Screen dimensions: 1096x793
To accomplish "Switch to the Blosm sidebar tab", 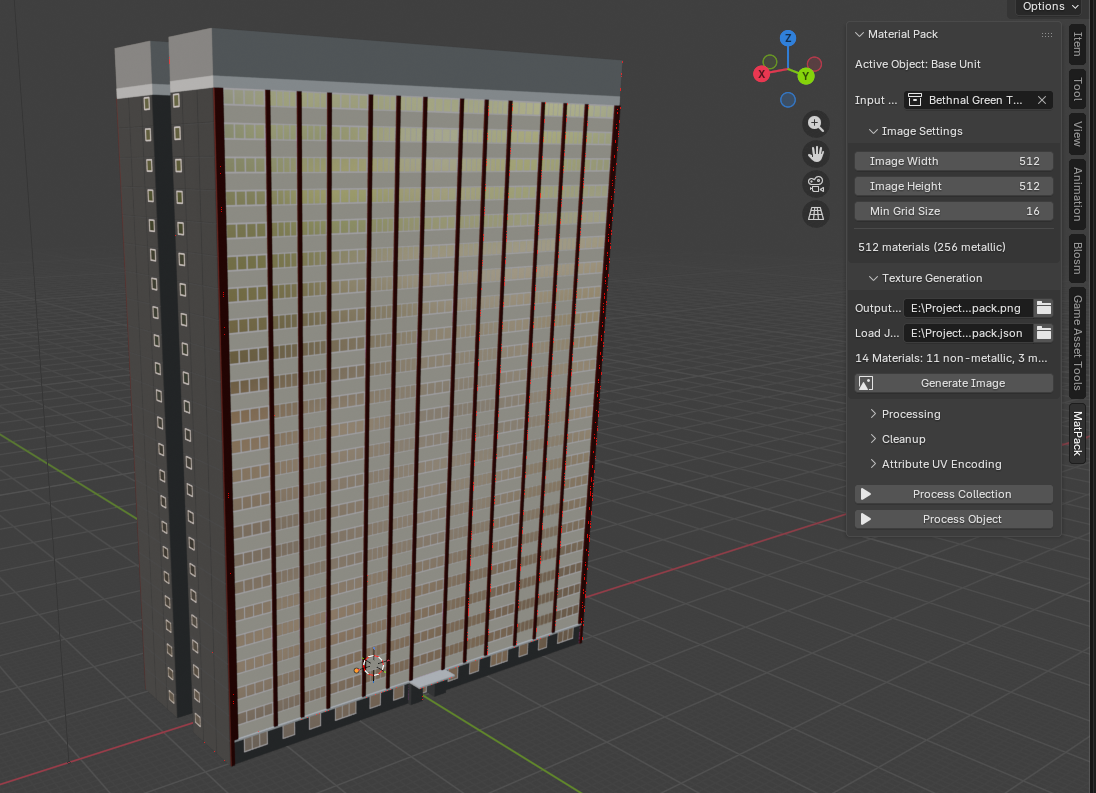I will (1077, 258).
